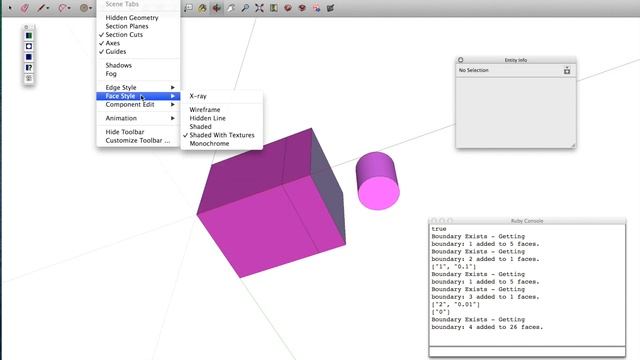This screenshot has height=360, width=640.
Task: Click the multicolored toolbar icon beside Share Model
Action: click(x=316, y=8)
